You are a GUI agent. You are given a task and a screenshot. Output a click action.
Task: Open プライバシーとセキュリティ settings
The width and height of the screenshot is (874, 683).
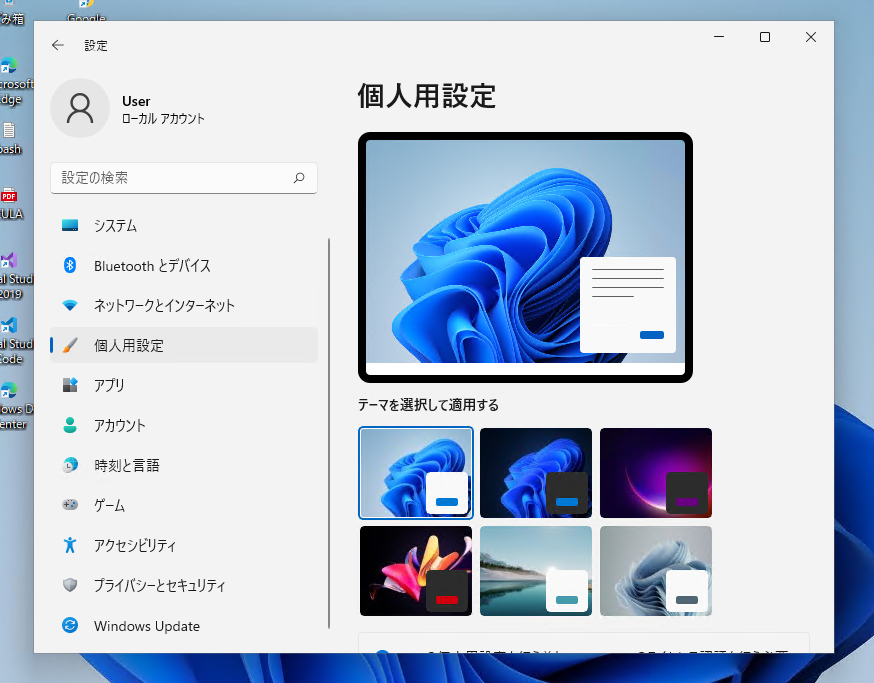click(159, 585)
